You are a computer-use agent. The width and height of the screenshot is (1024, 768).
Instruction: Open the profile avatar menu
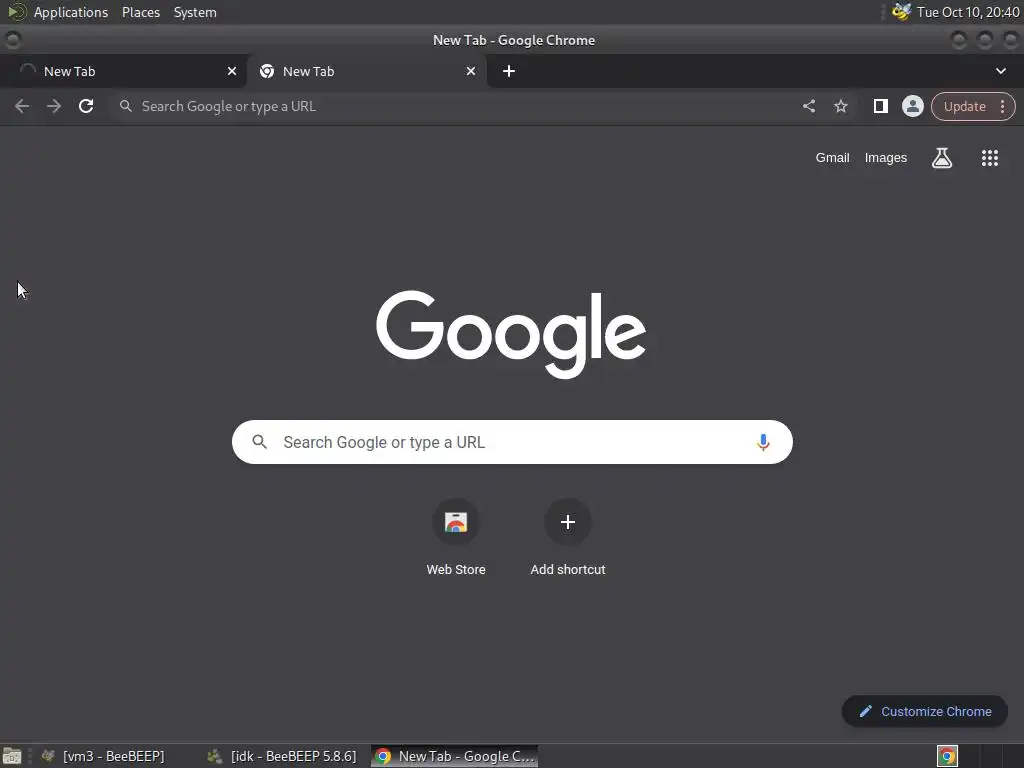[912, 106]
